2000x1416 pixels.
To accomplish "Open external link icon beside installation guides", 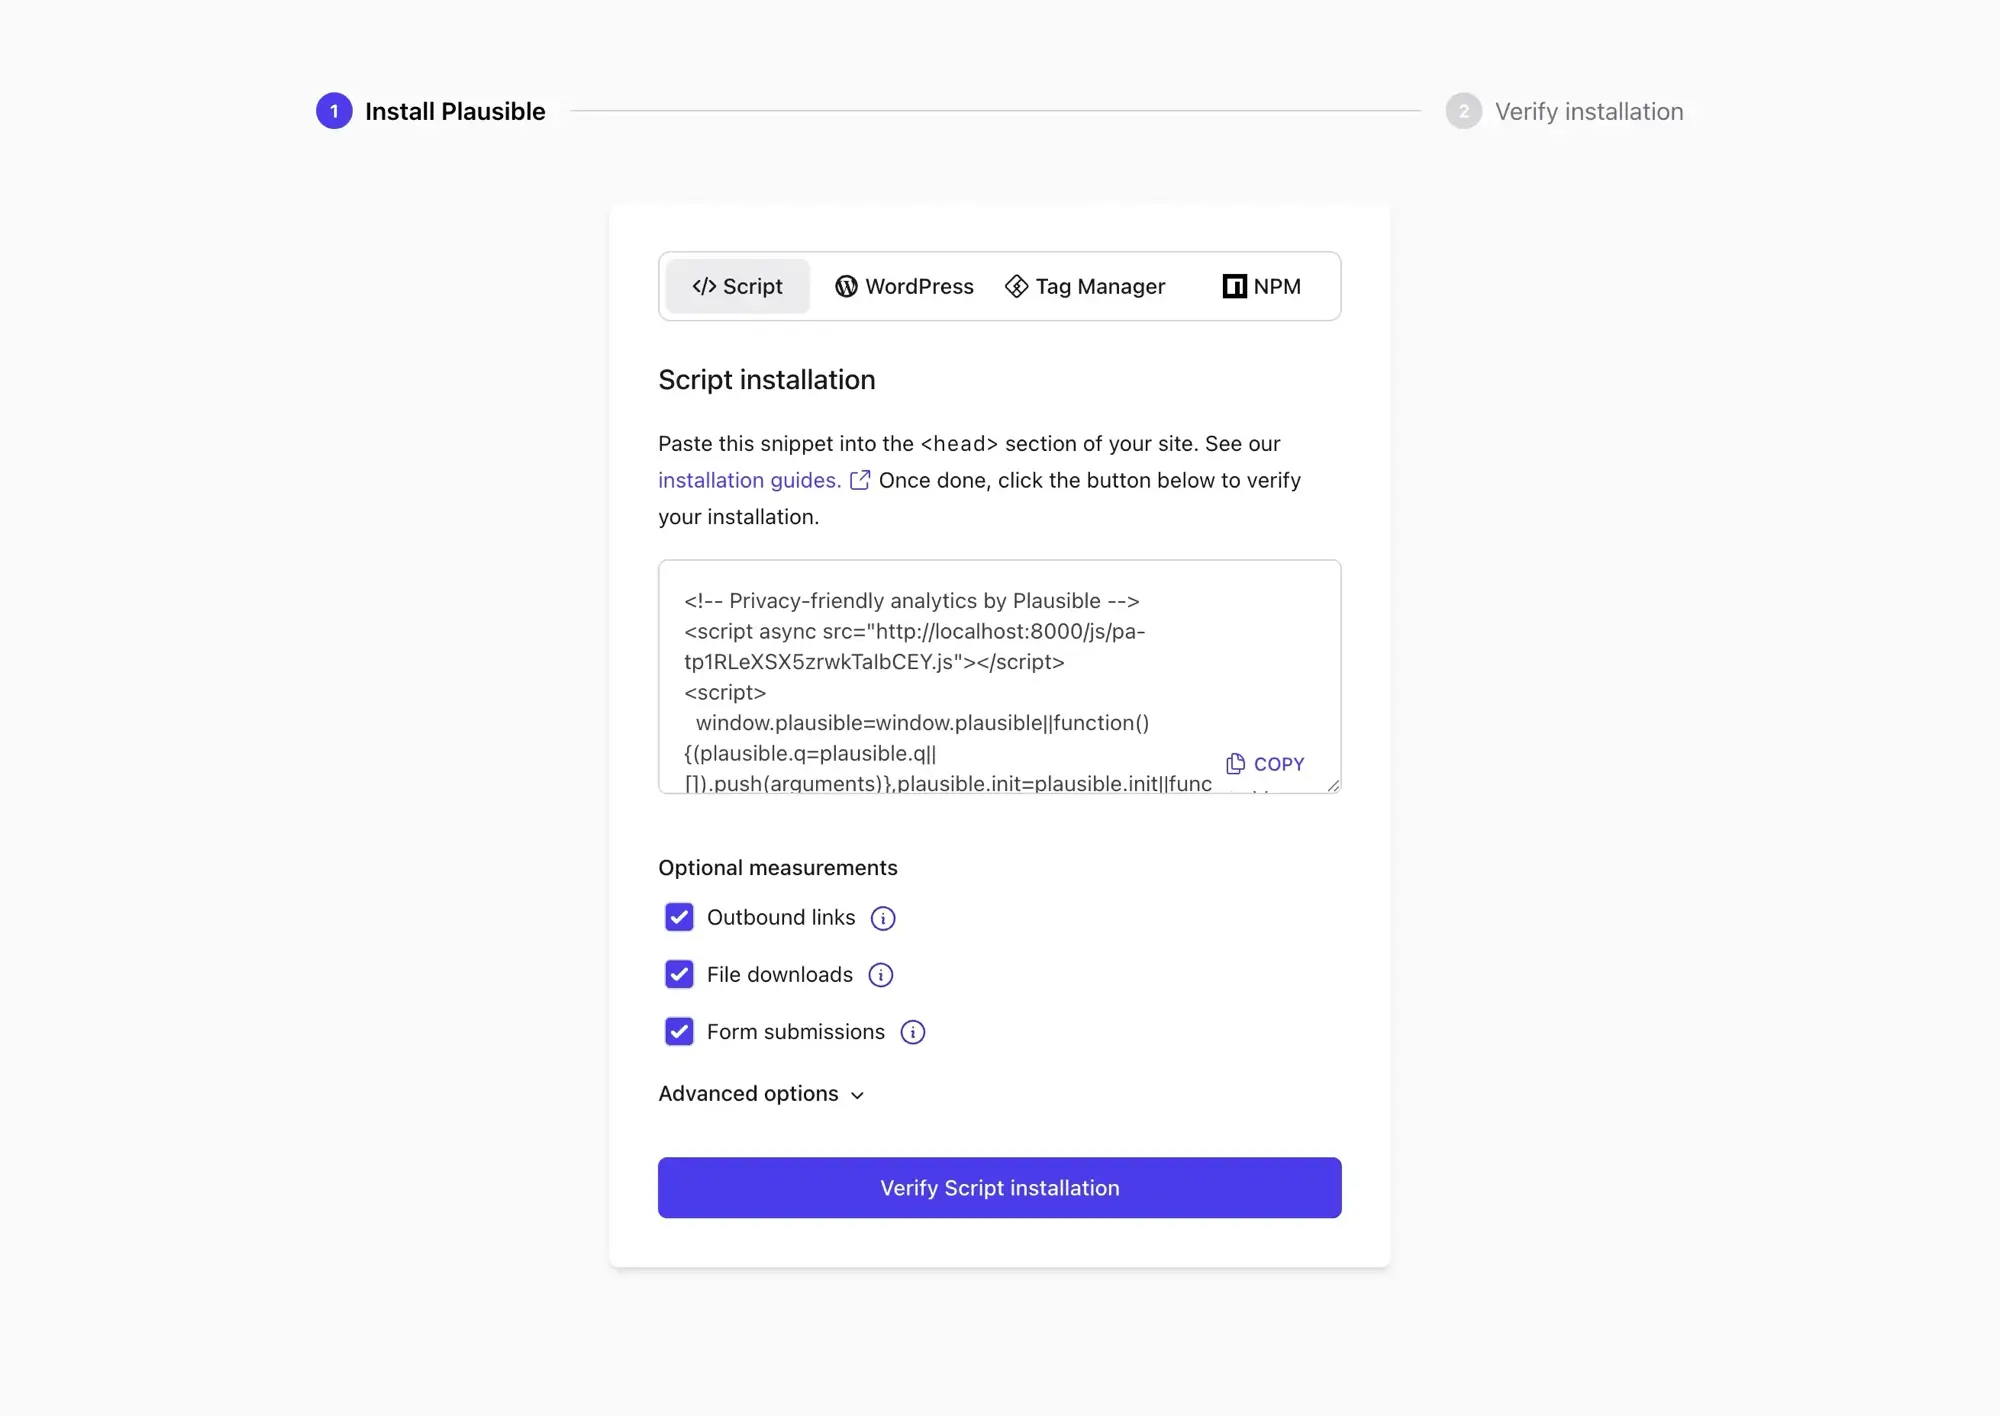I will pyautogui.click(x=858, y=480).
